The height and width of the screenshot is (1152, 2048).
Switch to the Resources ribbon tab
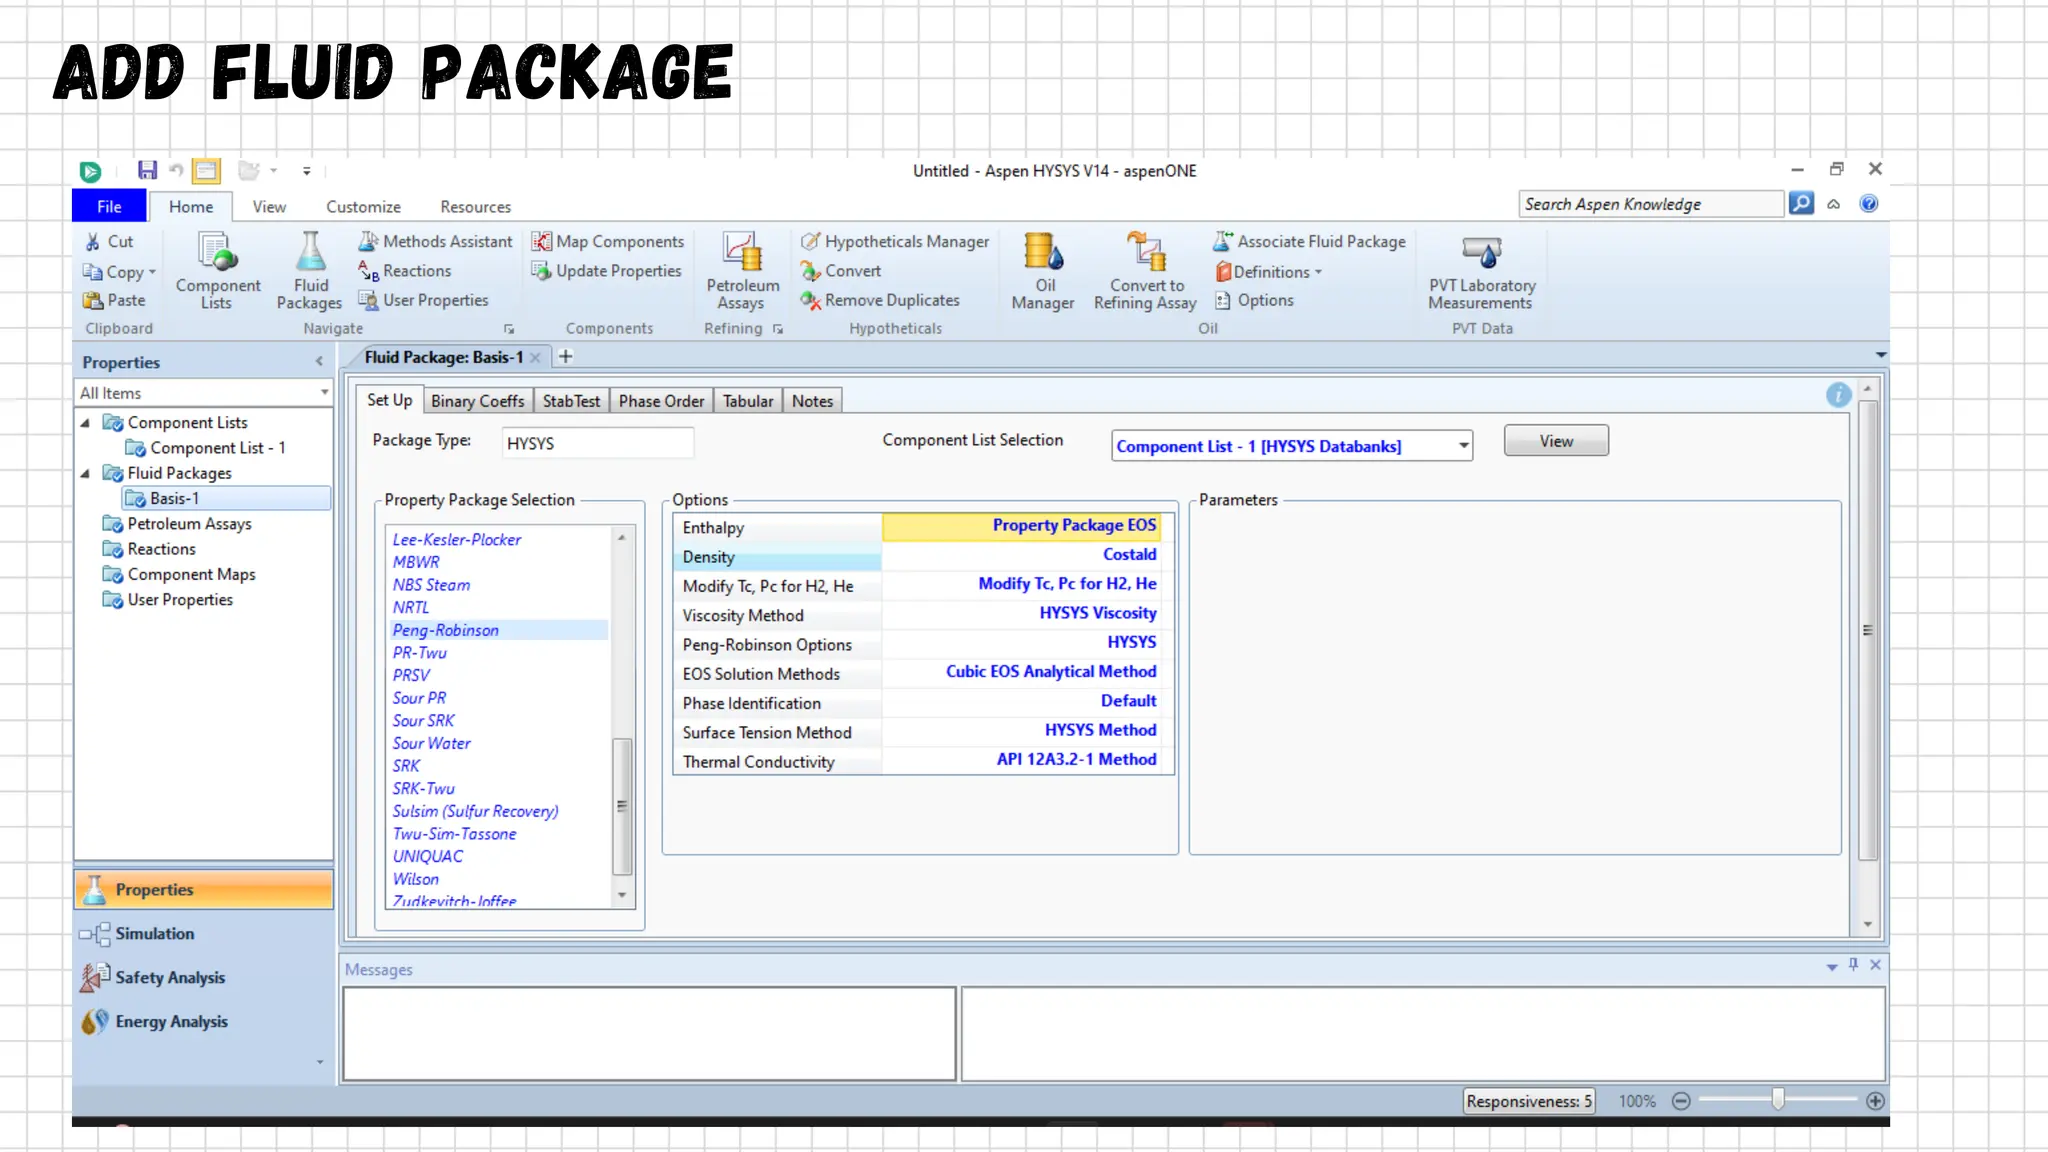click(x=475, y=206)
